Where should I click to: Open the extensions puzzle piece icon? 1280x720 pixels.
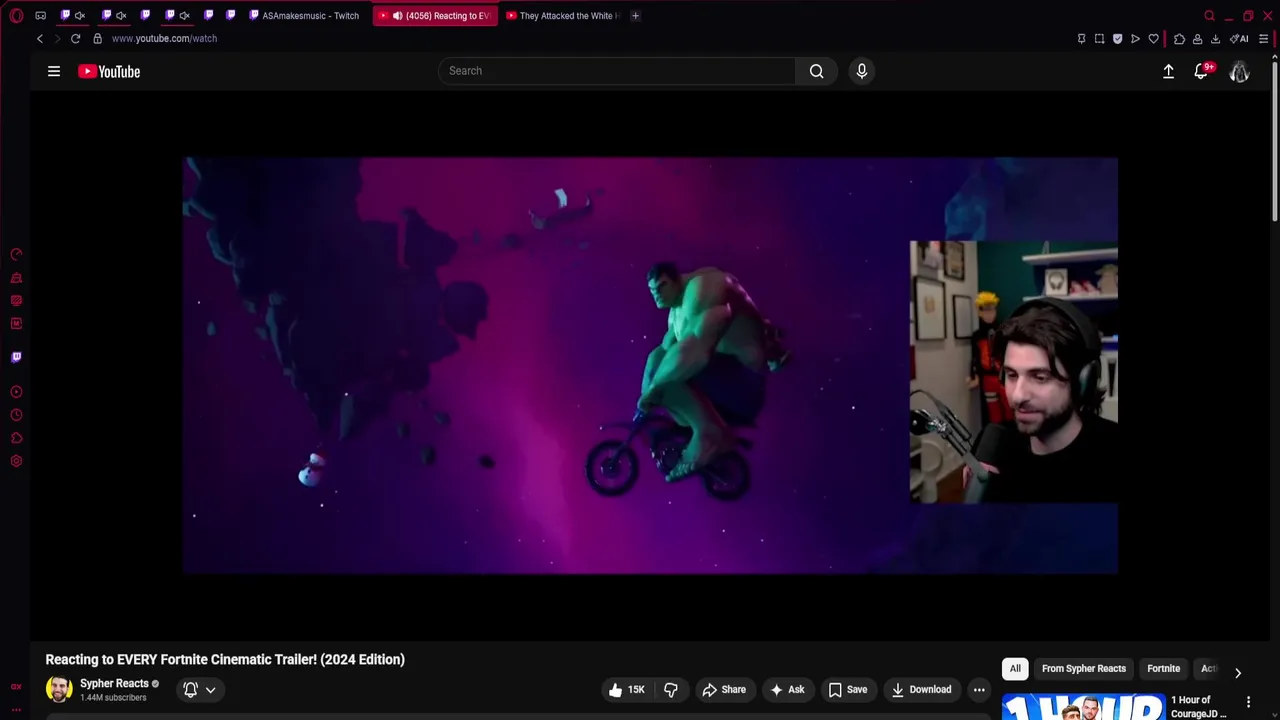1179,39
